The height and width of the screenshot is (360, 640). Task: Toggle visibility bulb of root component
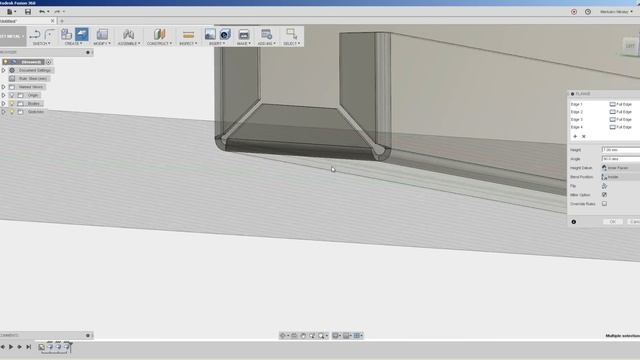5,62
